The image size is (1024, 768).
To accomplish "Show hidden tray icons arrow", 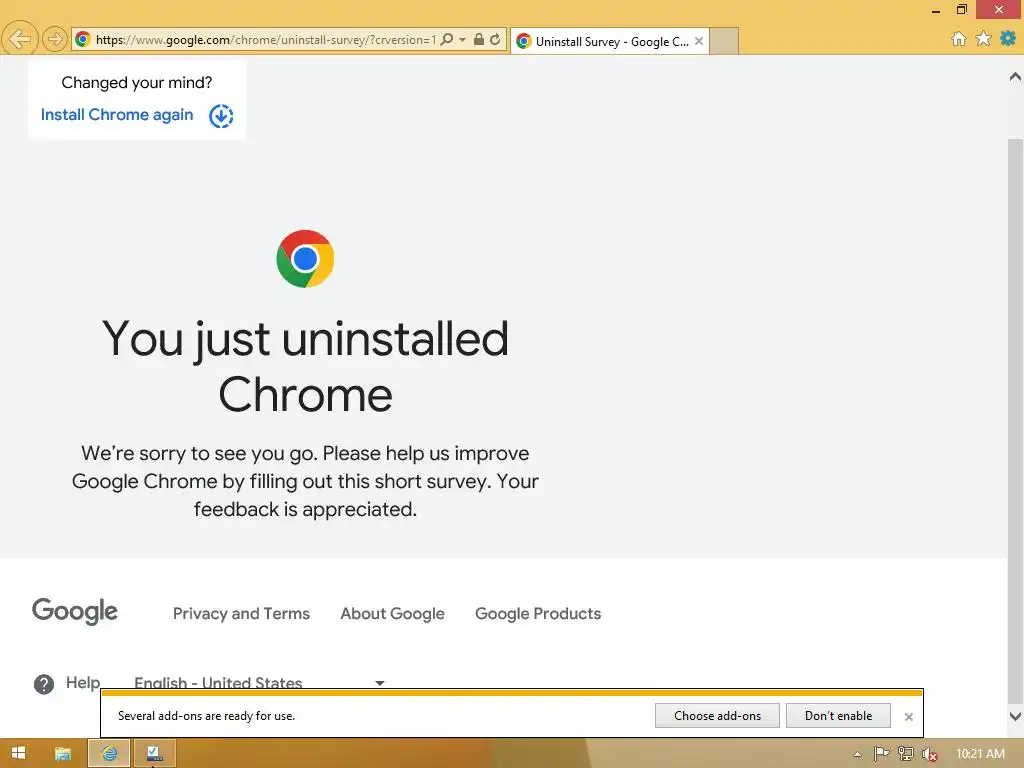I will click(857, 754).
